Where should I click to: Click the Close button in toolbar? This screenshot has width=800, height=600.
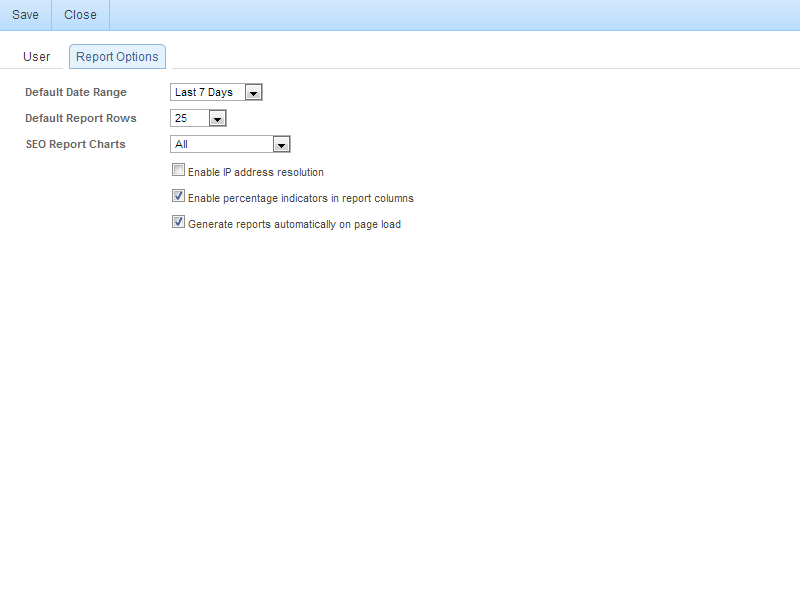coord(80,15)
